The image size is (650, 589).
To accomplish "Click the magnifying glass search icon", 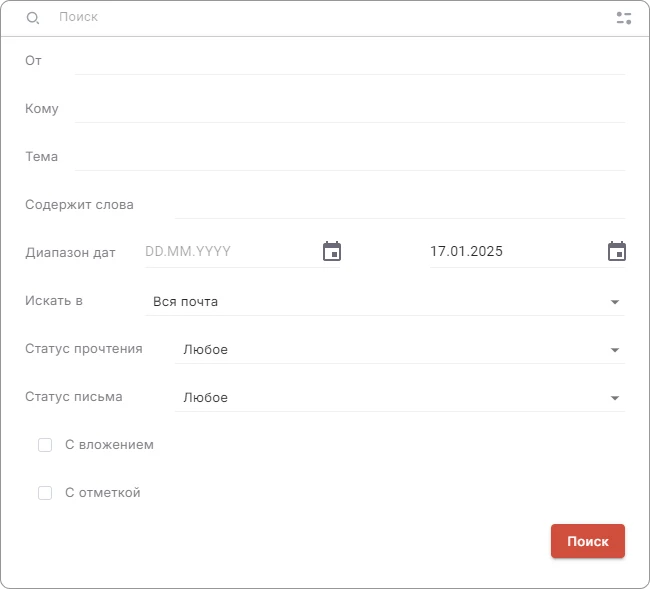I will [x=33, y=18].
